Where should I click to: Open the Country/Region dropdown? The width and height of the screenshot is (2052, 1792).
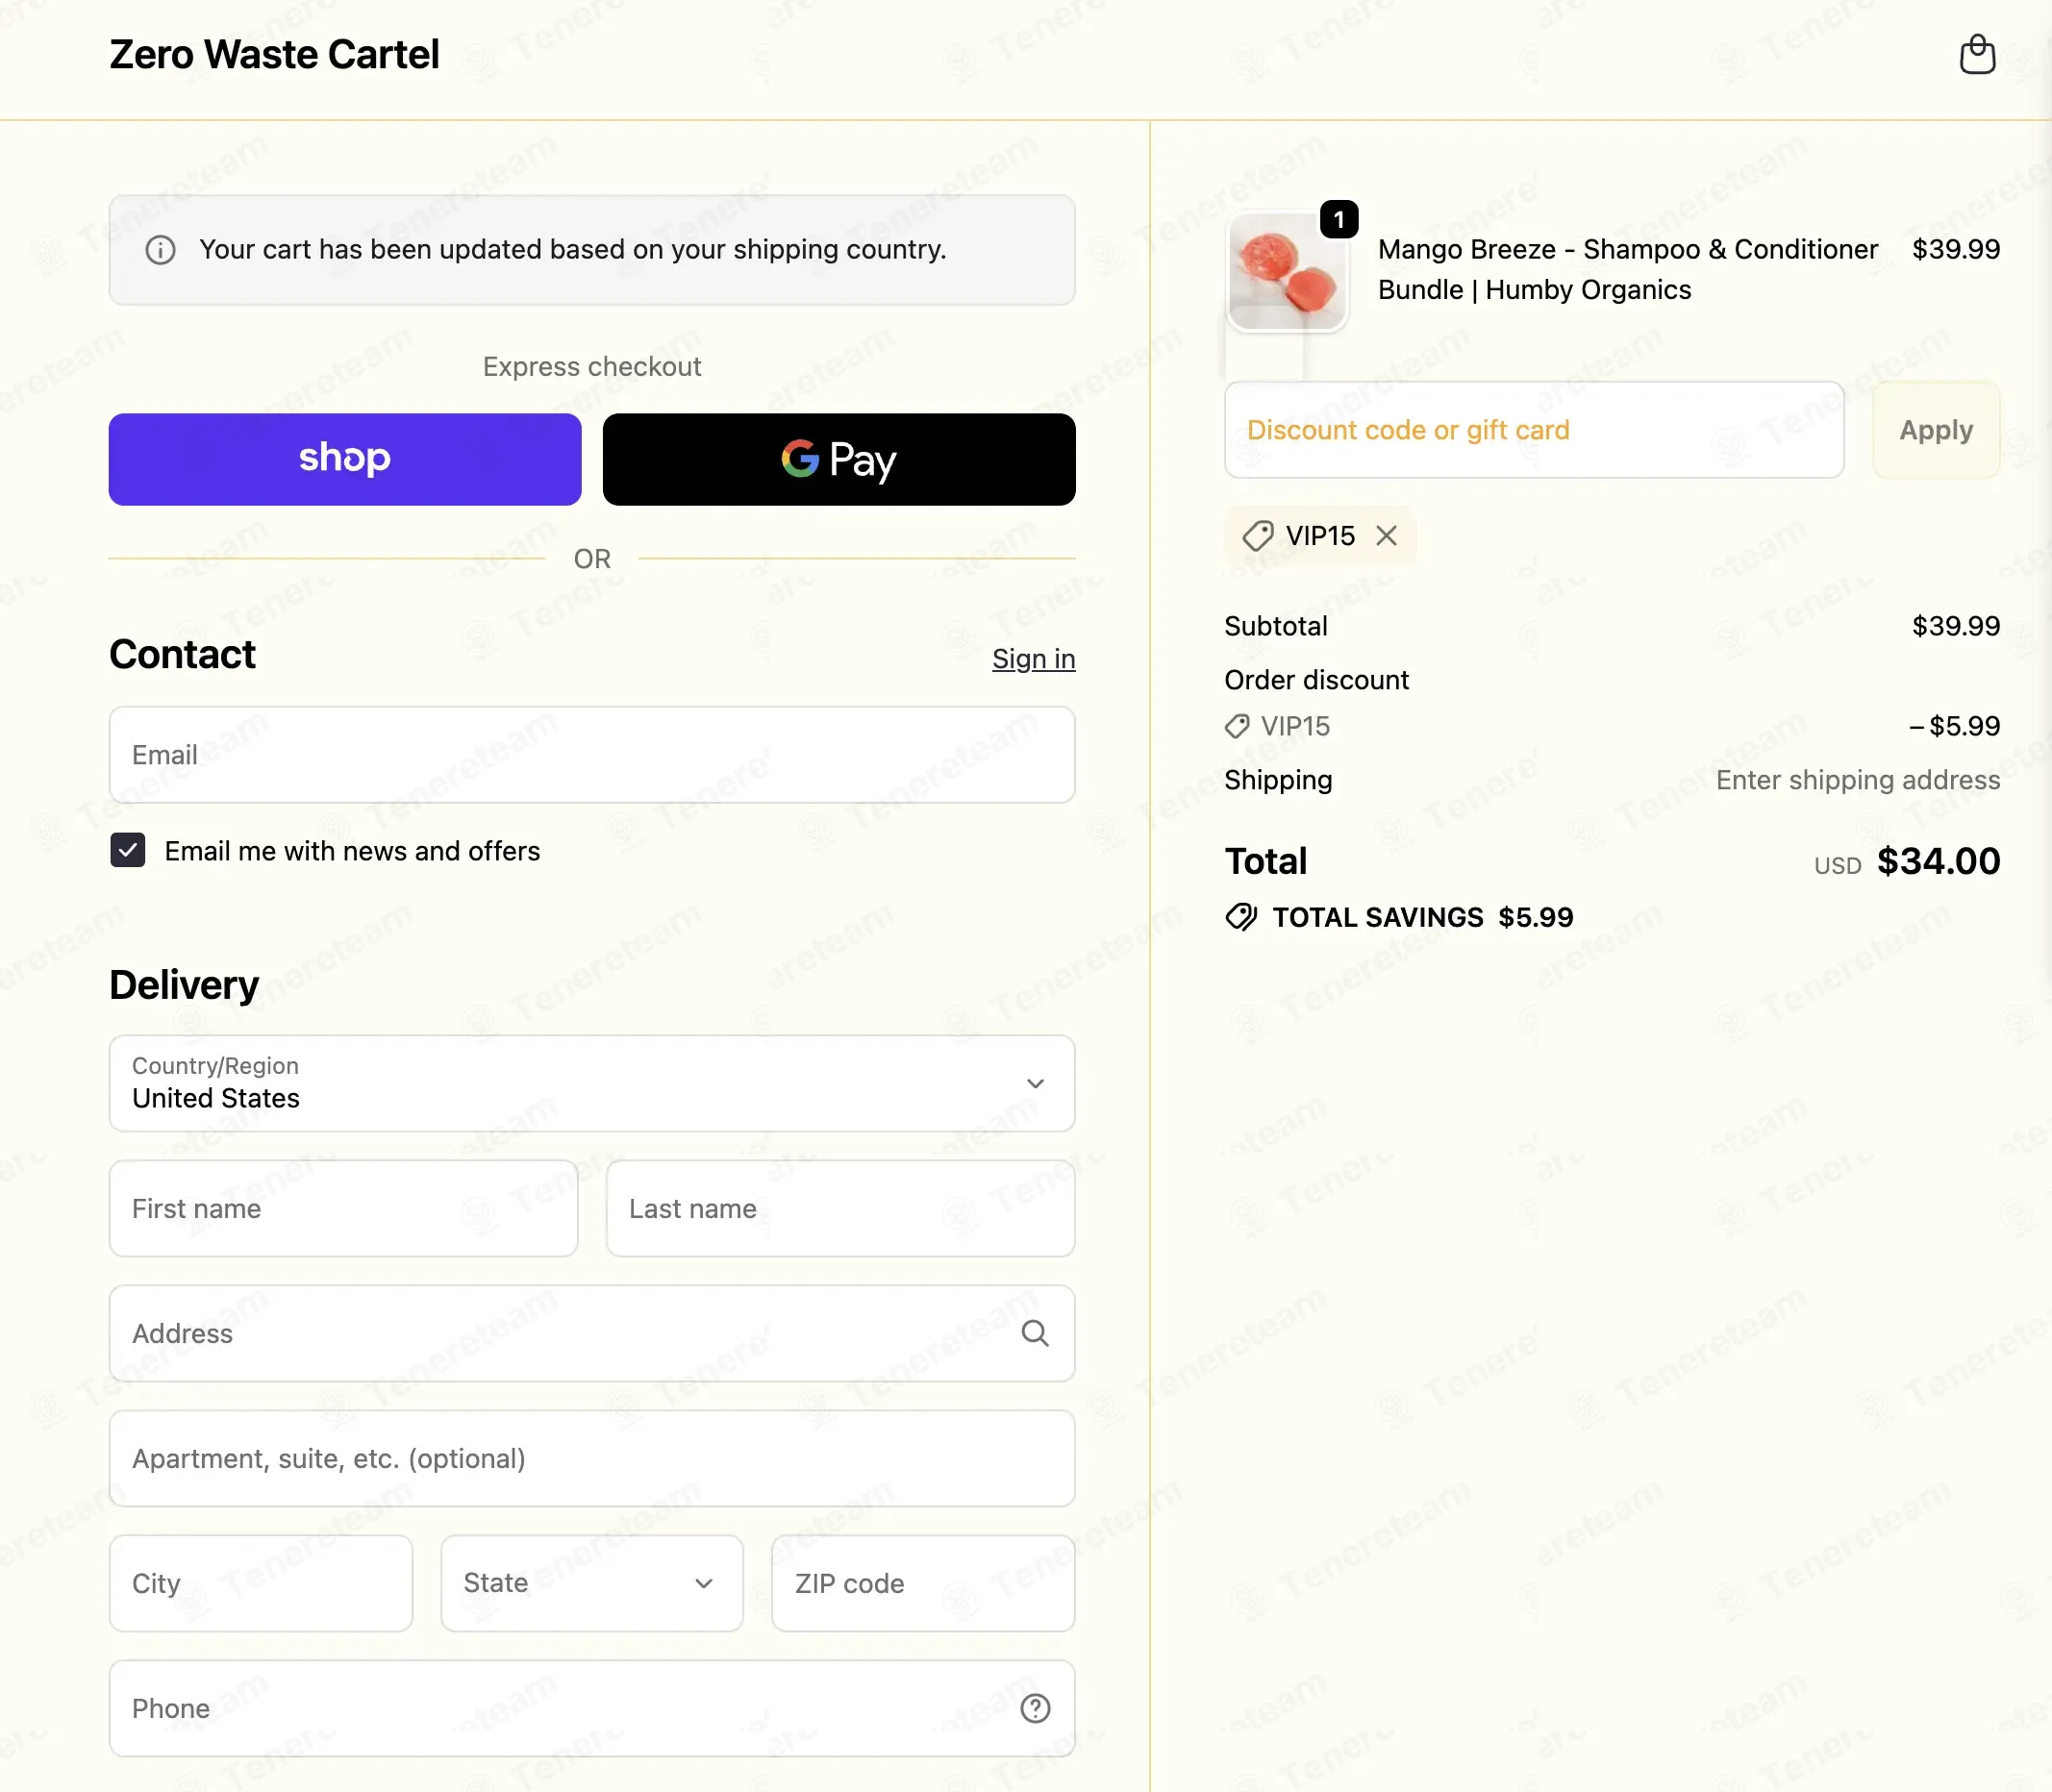coord(591,1083)
